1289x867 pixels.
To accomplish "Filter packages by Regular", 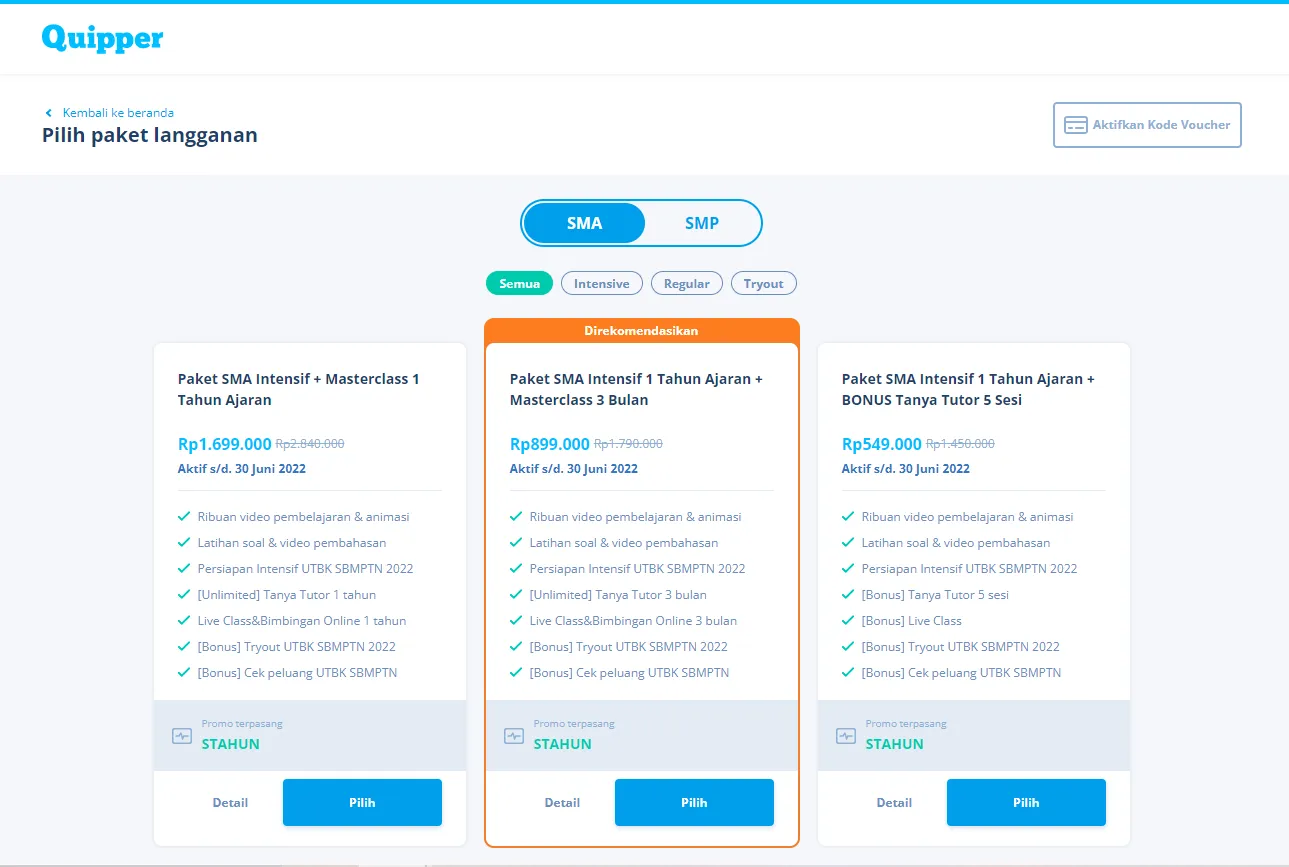I will point(687,283).
